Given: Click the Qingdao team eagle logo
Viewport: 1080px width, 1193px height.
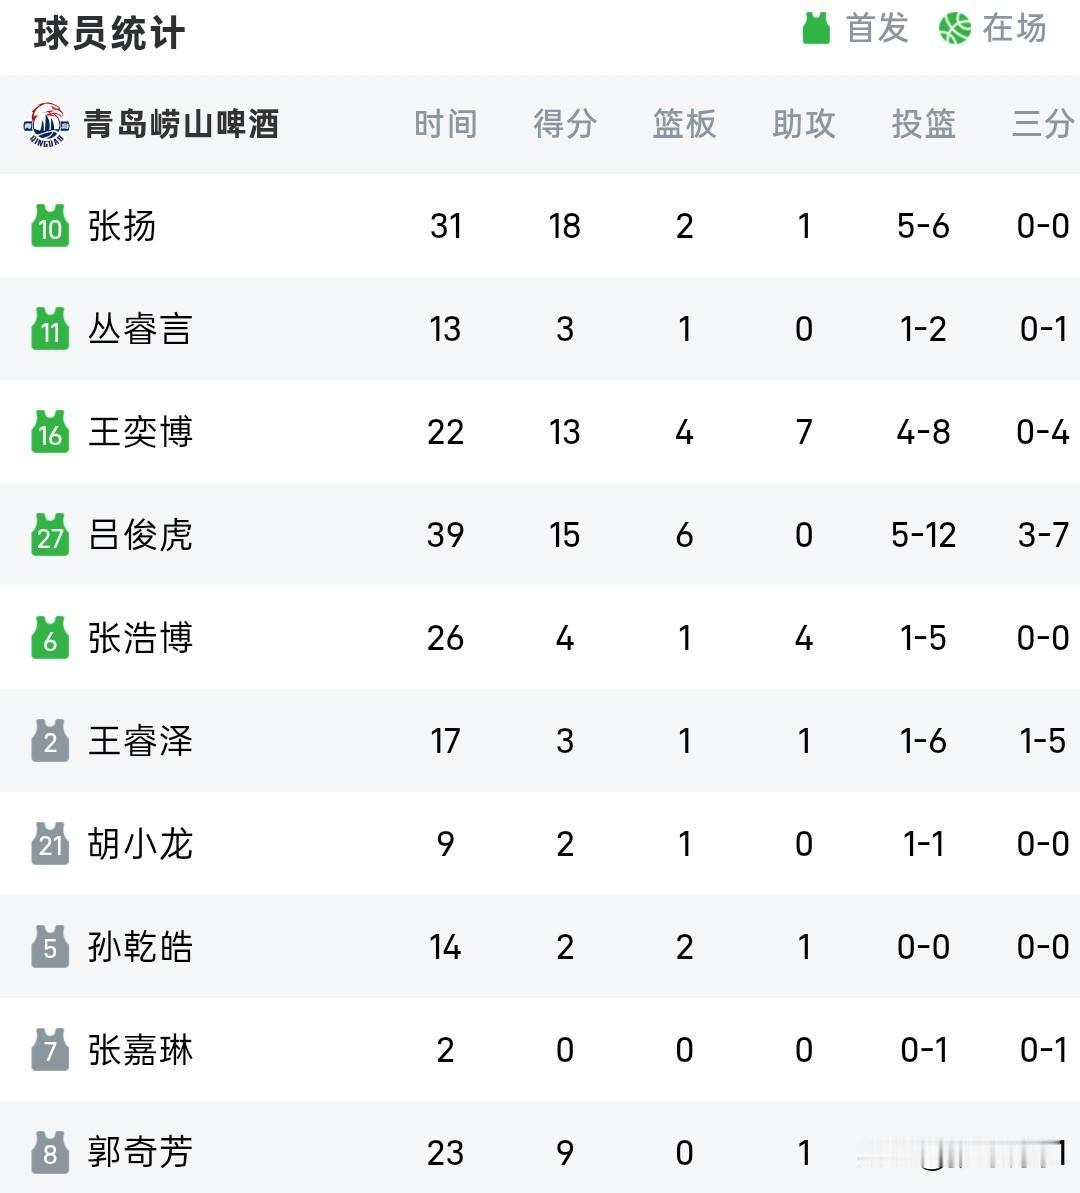Looking at the screenshot, I should pyautogui.click(x=46, y=123).
